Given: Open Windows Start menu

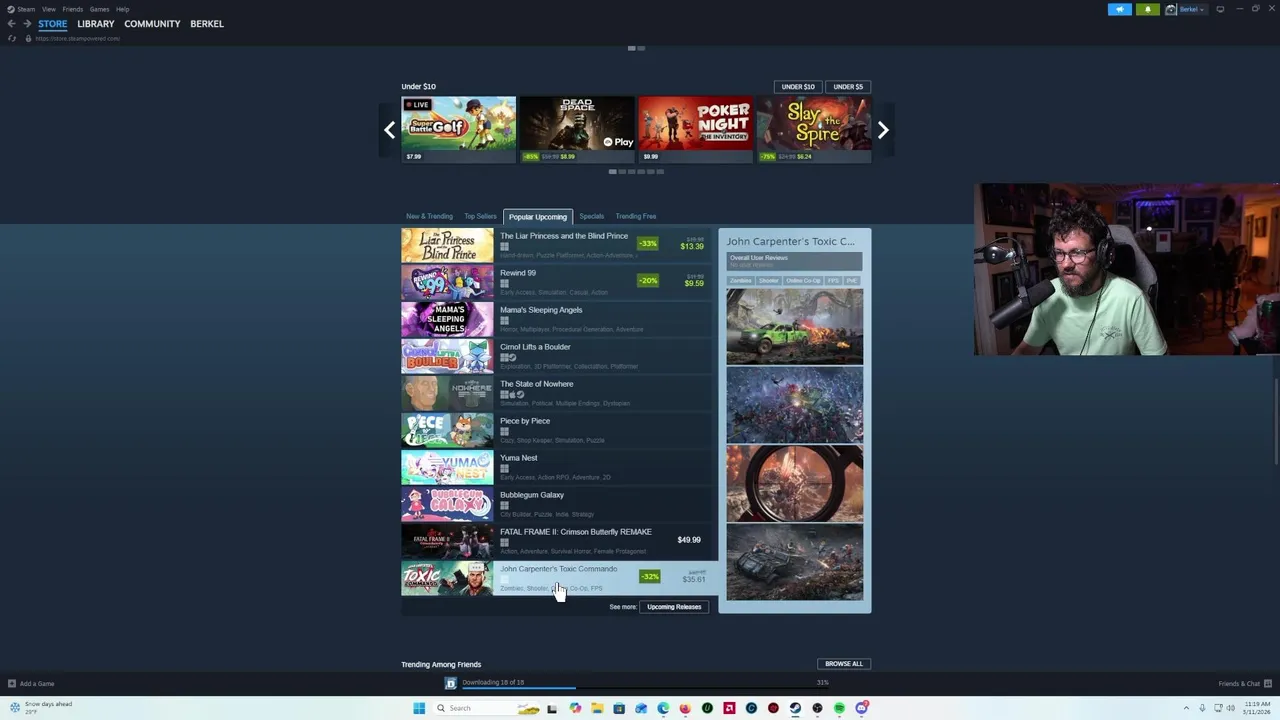Looking at the screenshot, I should coord(419,708).
